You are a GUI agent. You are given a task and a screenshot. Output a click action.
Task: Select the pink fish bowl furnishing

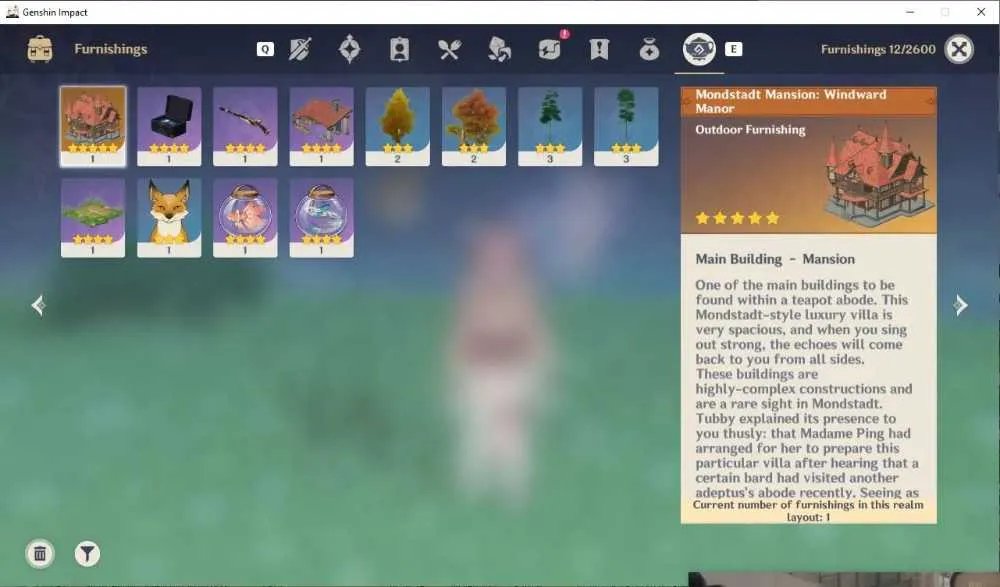pos(245,218)
